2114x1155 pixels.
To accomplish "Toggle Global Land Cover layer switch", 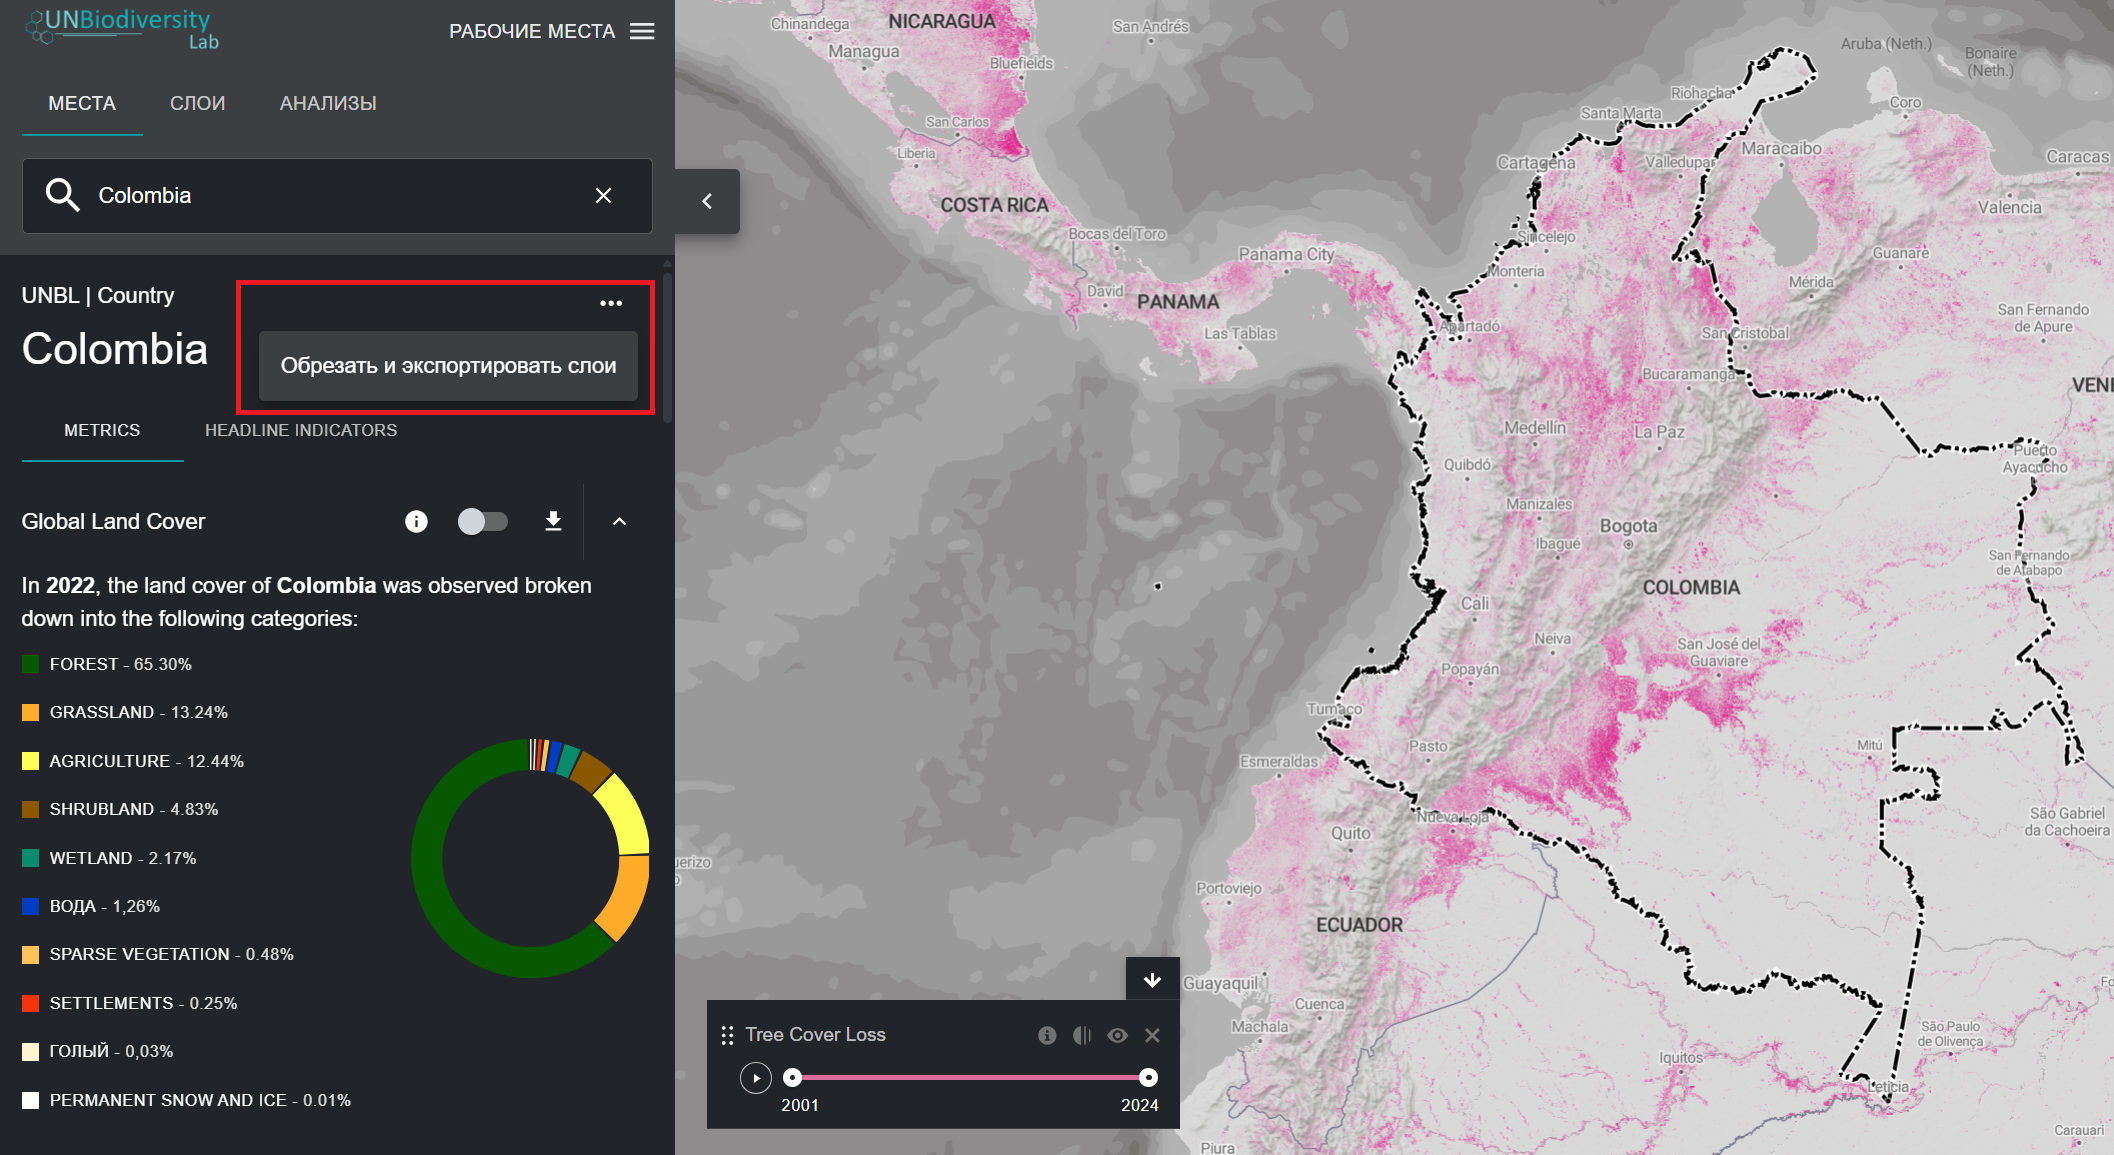I will pos(482,521).
